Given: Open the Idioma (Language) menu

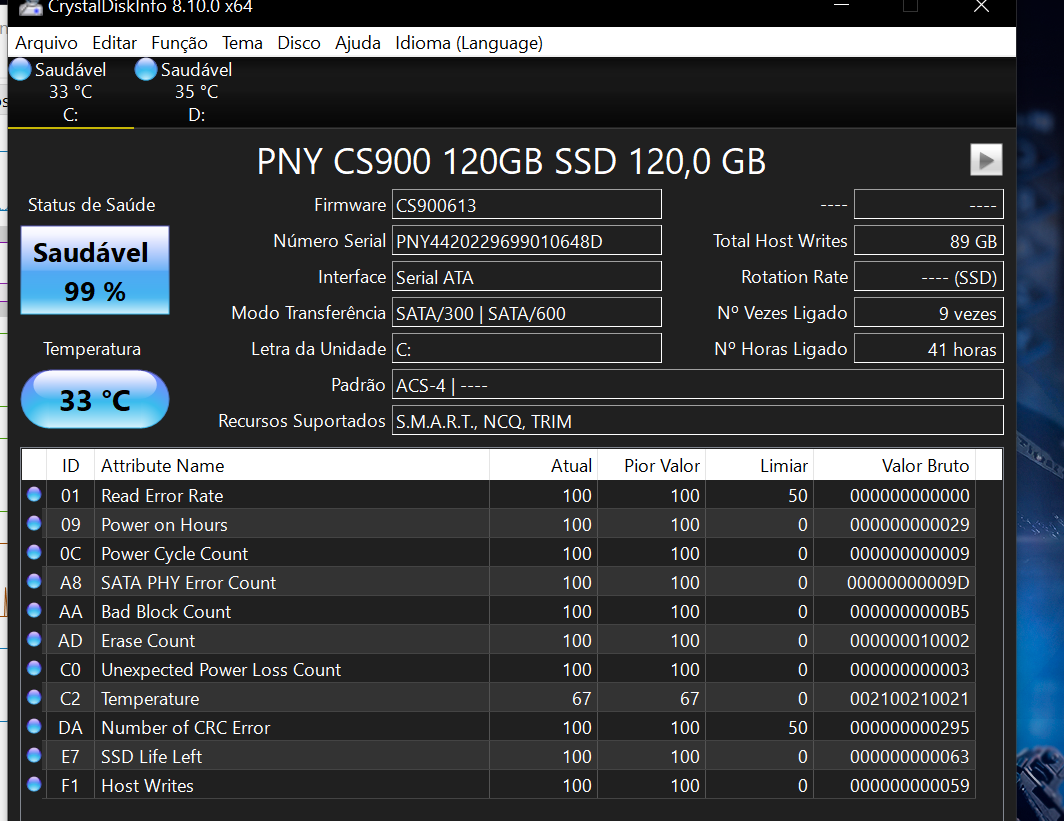Looking at the screenshot, I should [x=469, y=43].
